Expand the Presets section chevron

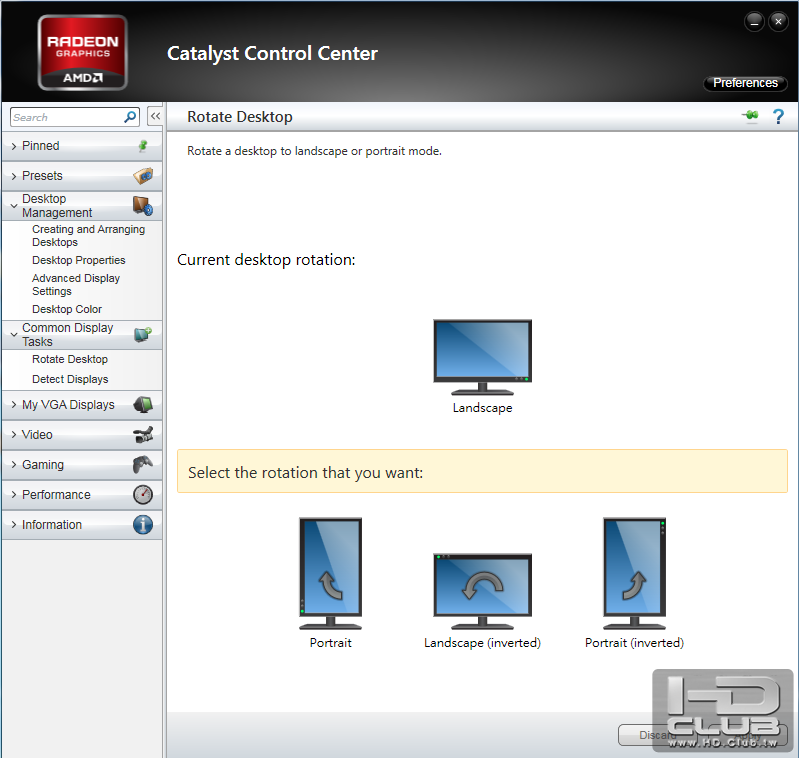[14, 176]
